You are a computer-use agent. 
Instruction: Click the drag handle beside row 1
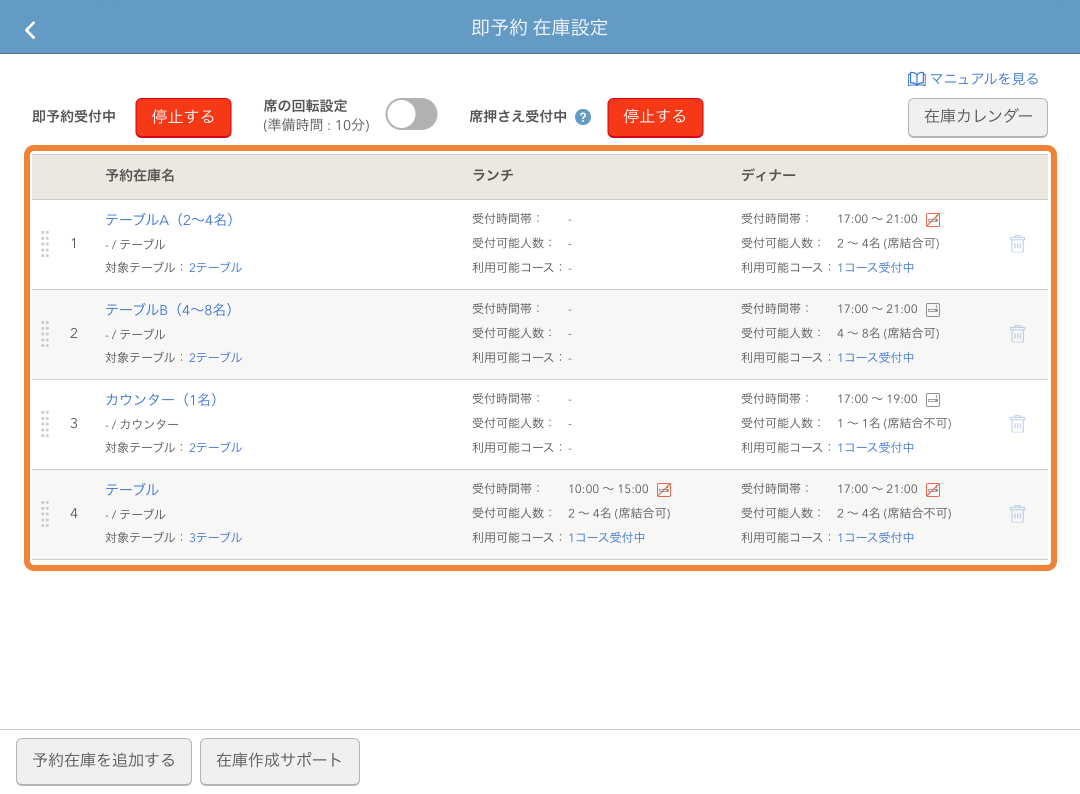44,242
